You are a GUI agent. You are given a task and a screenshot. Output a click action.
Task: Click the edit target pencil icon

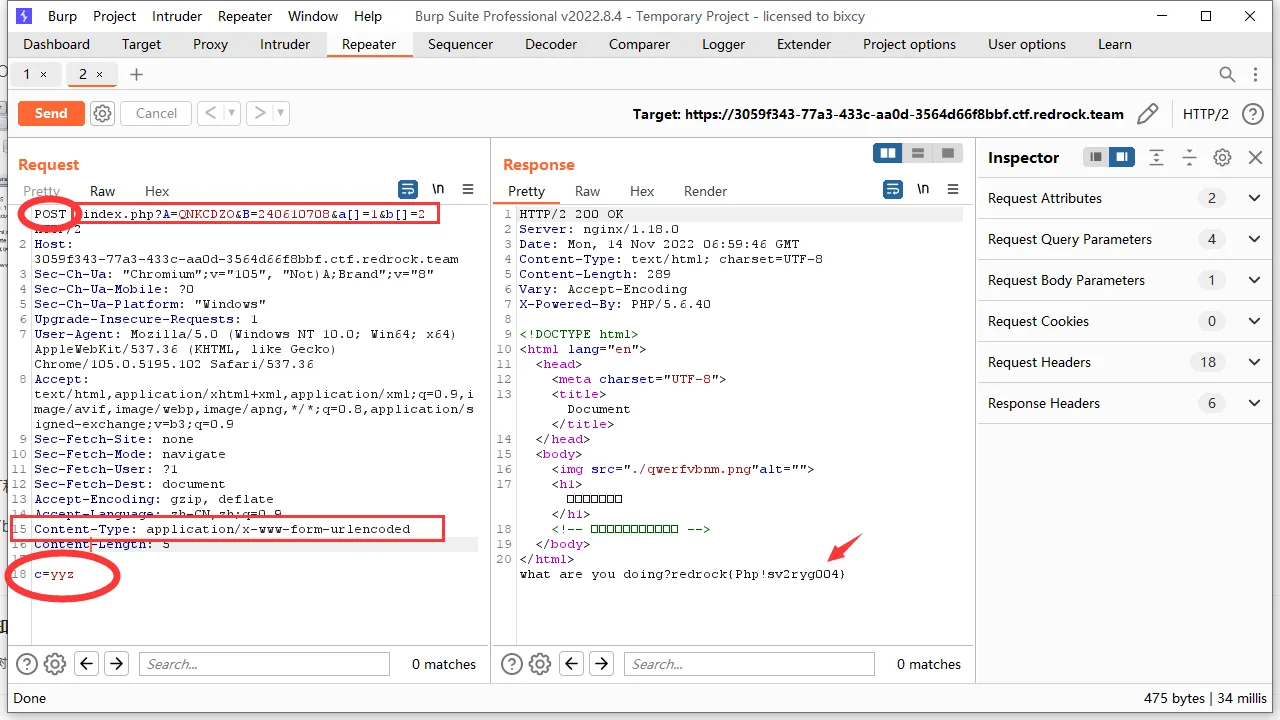(1148, 114)
